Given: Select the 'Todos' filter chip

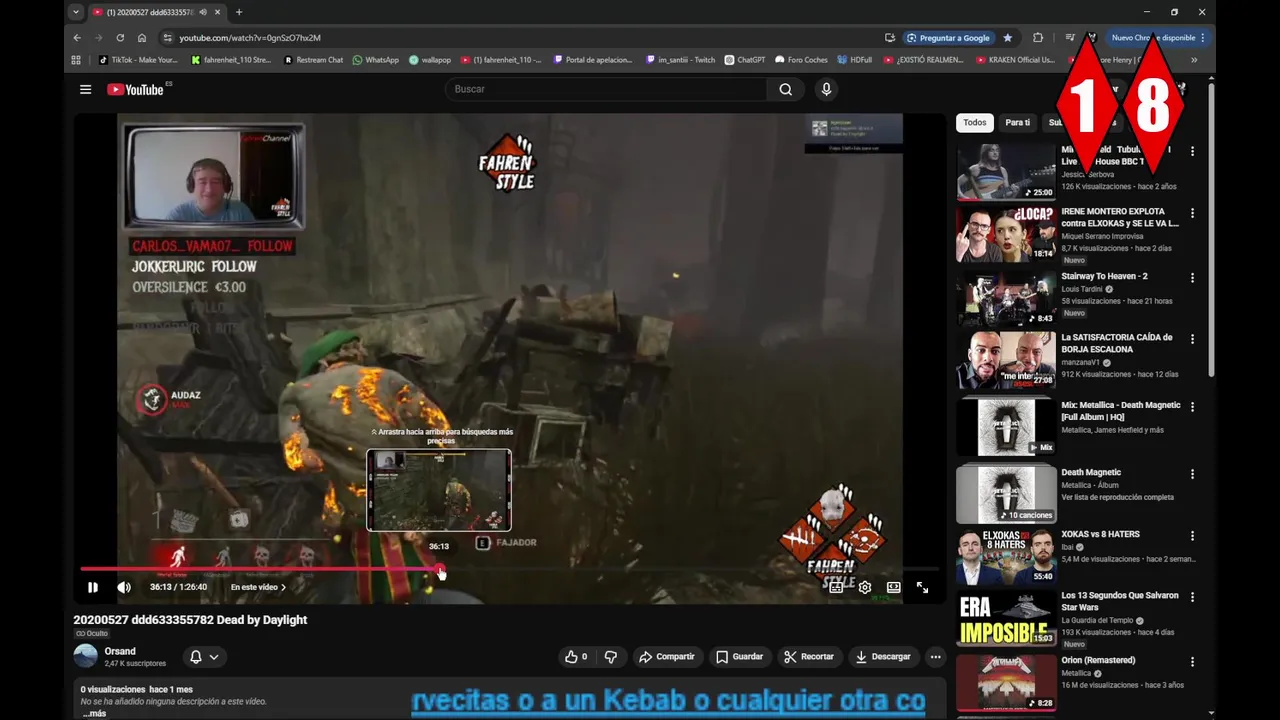Looking at the screenshot, I should click(x=975, y=122).
